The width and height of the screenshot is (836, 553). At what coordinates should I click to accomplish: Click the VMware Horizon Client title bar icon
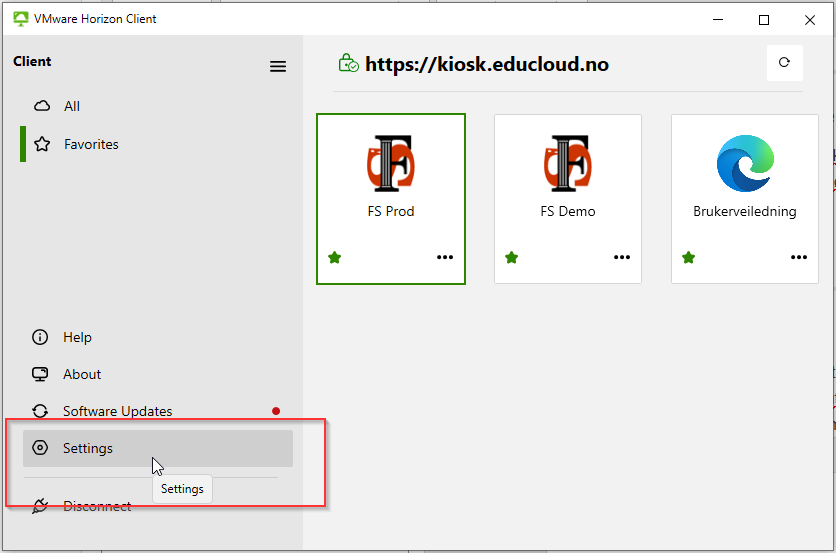tap(20, 19)
